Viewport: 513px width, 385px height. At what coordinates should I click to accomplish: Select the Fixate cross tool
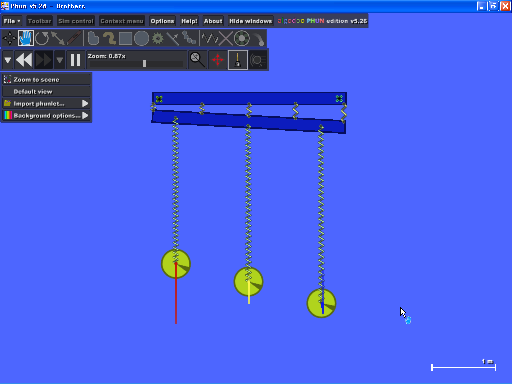pos(226,39)
